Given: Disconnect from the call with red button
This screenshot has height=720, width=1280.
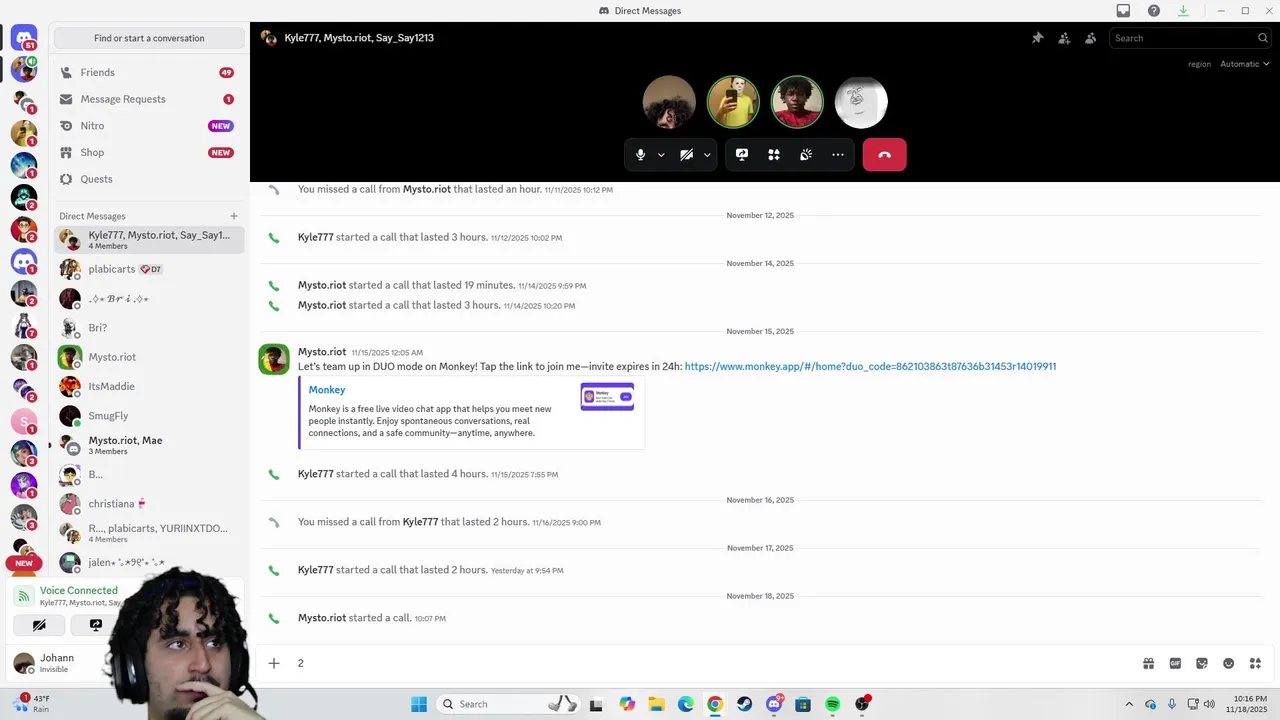Looking at the screenshot, I should coord(884,155).
